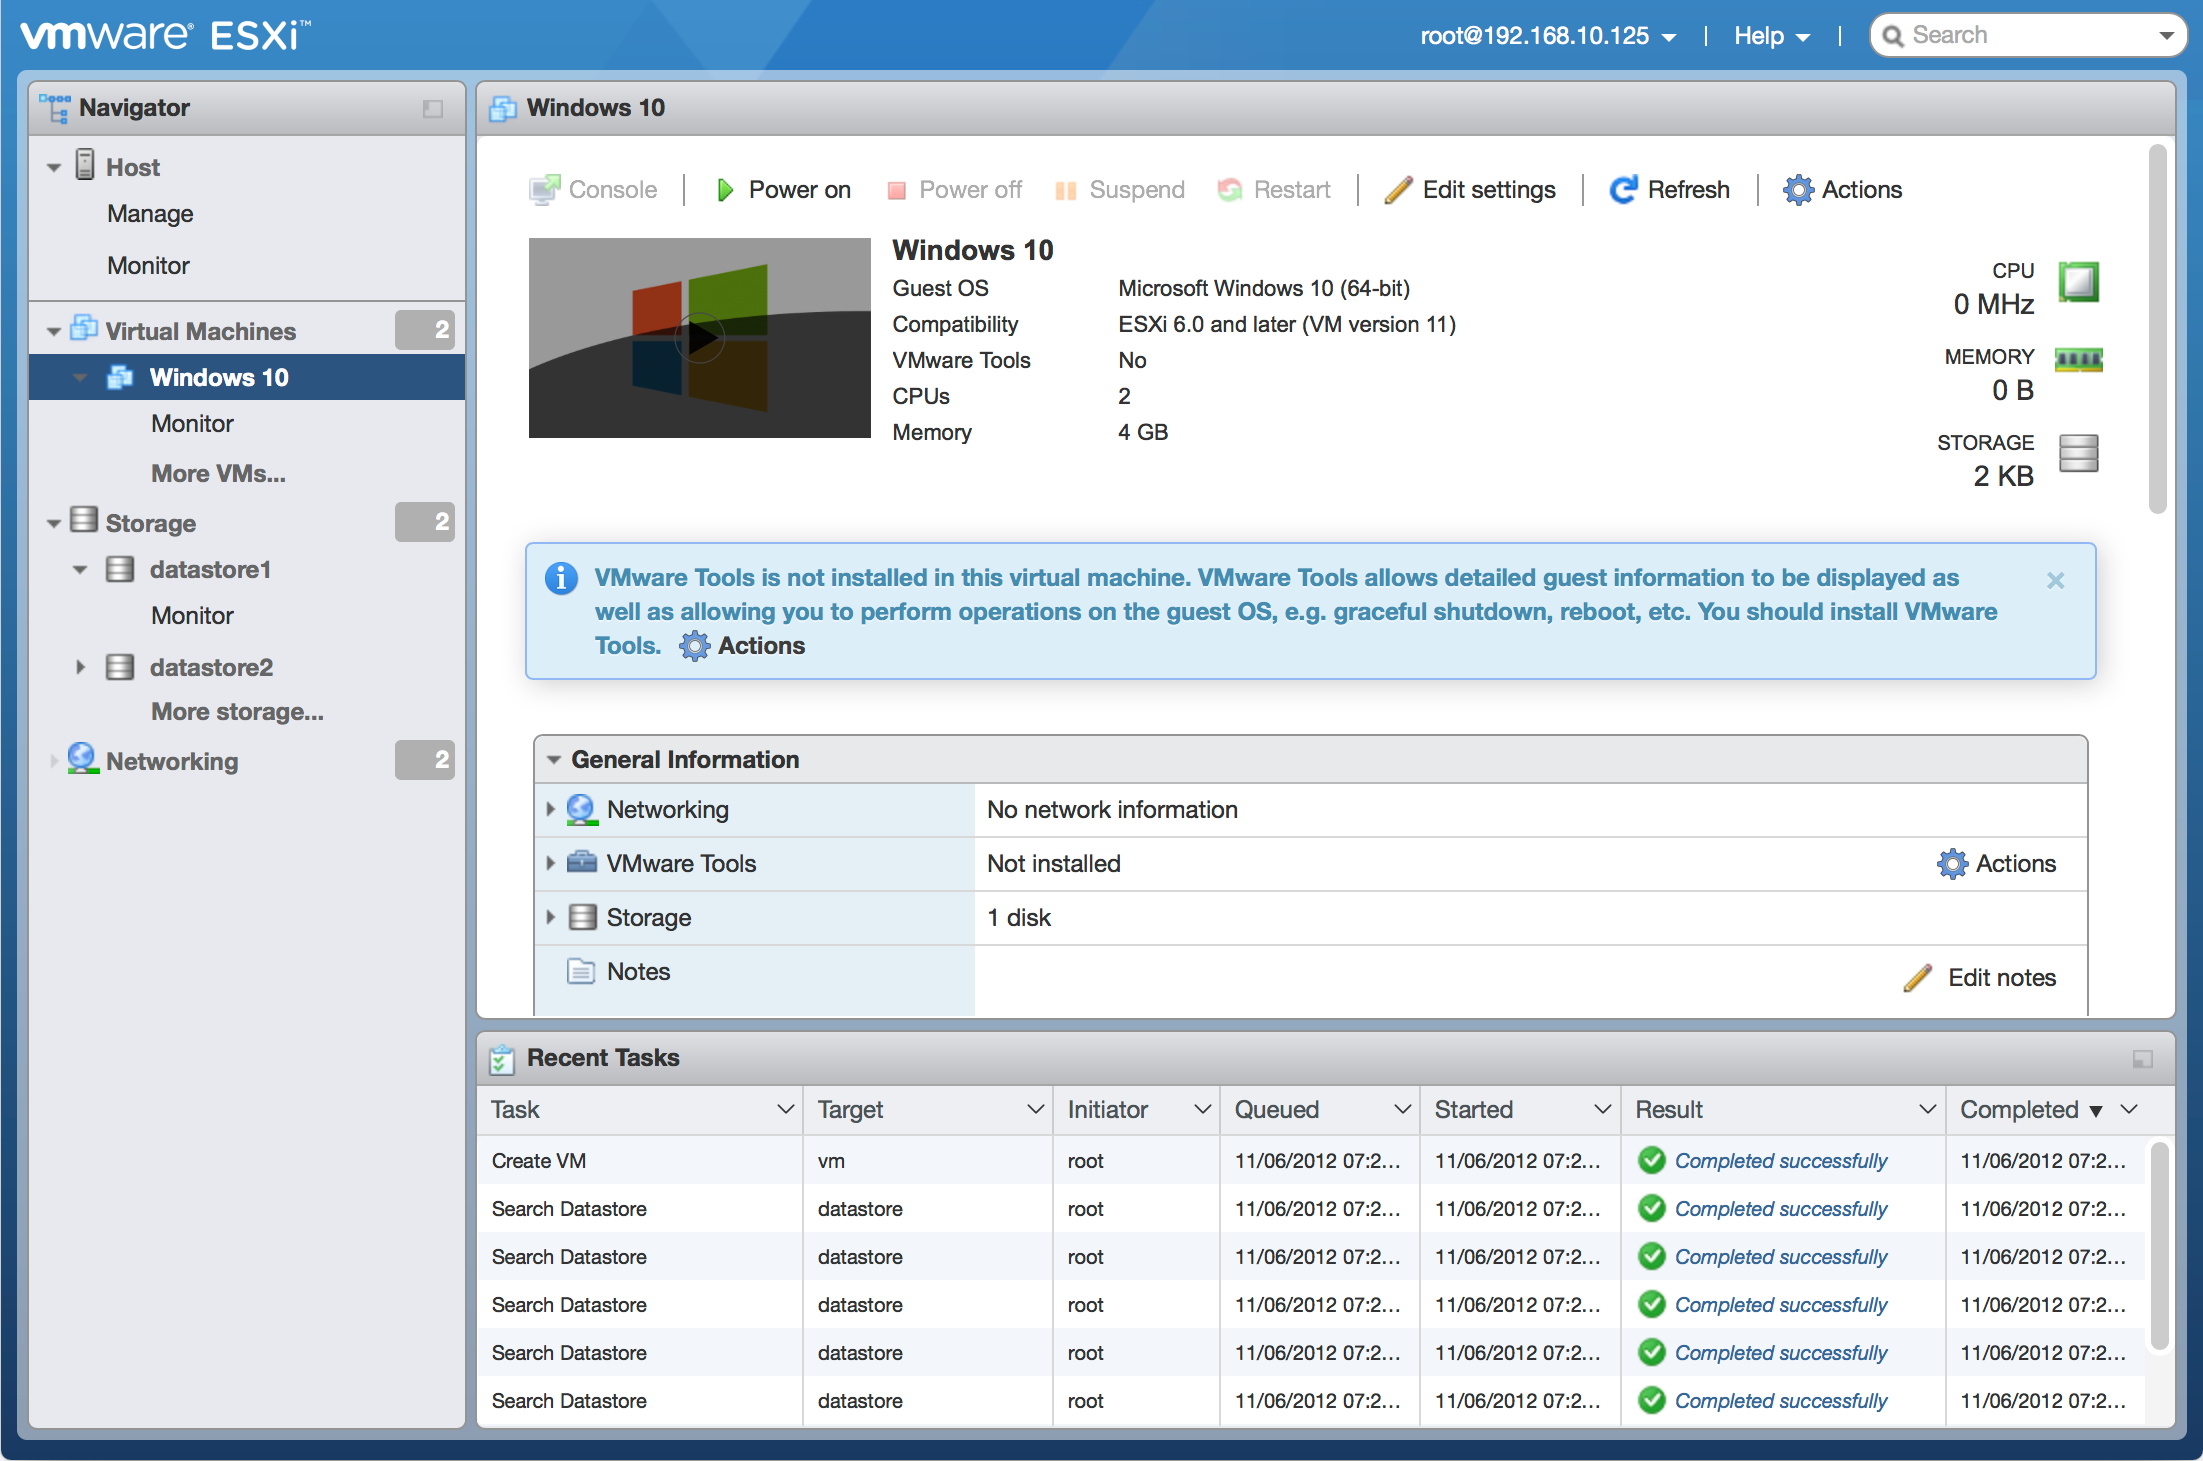The image size is (2203, 1461).
Task: Collapse the Host tree node
Action: [x=54, y=168]
